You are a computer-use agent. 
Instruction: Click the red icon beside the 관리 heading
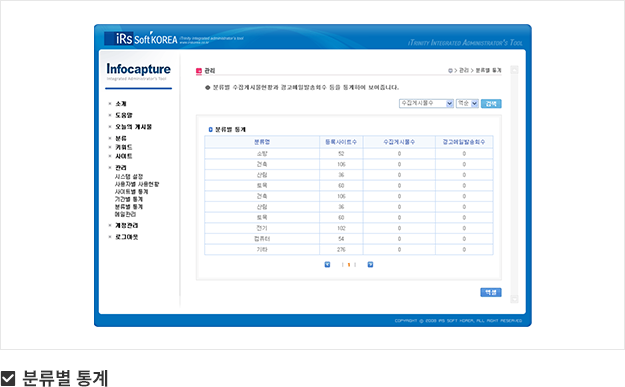click(x=199, y=71)
